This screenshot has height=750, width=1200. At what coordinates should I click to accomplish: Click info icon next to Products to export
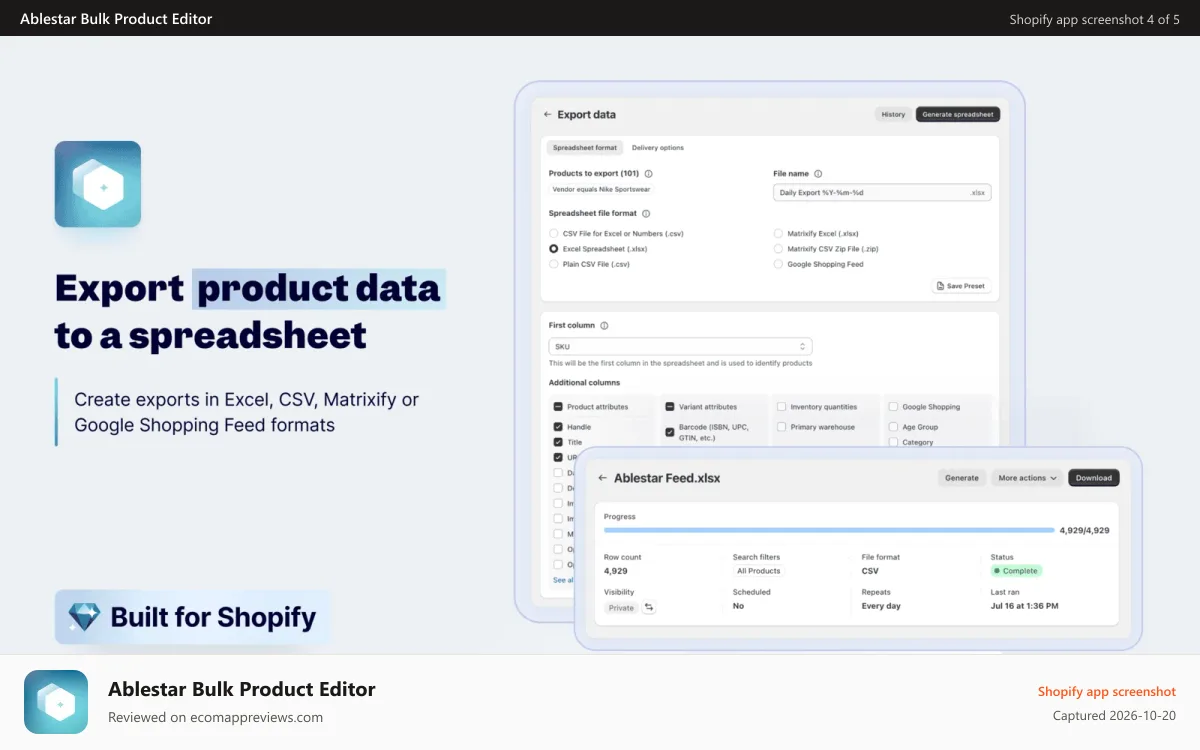(x=649, y=174)
